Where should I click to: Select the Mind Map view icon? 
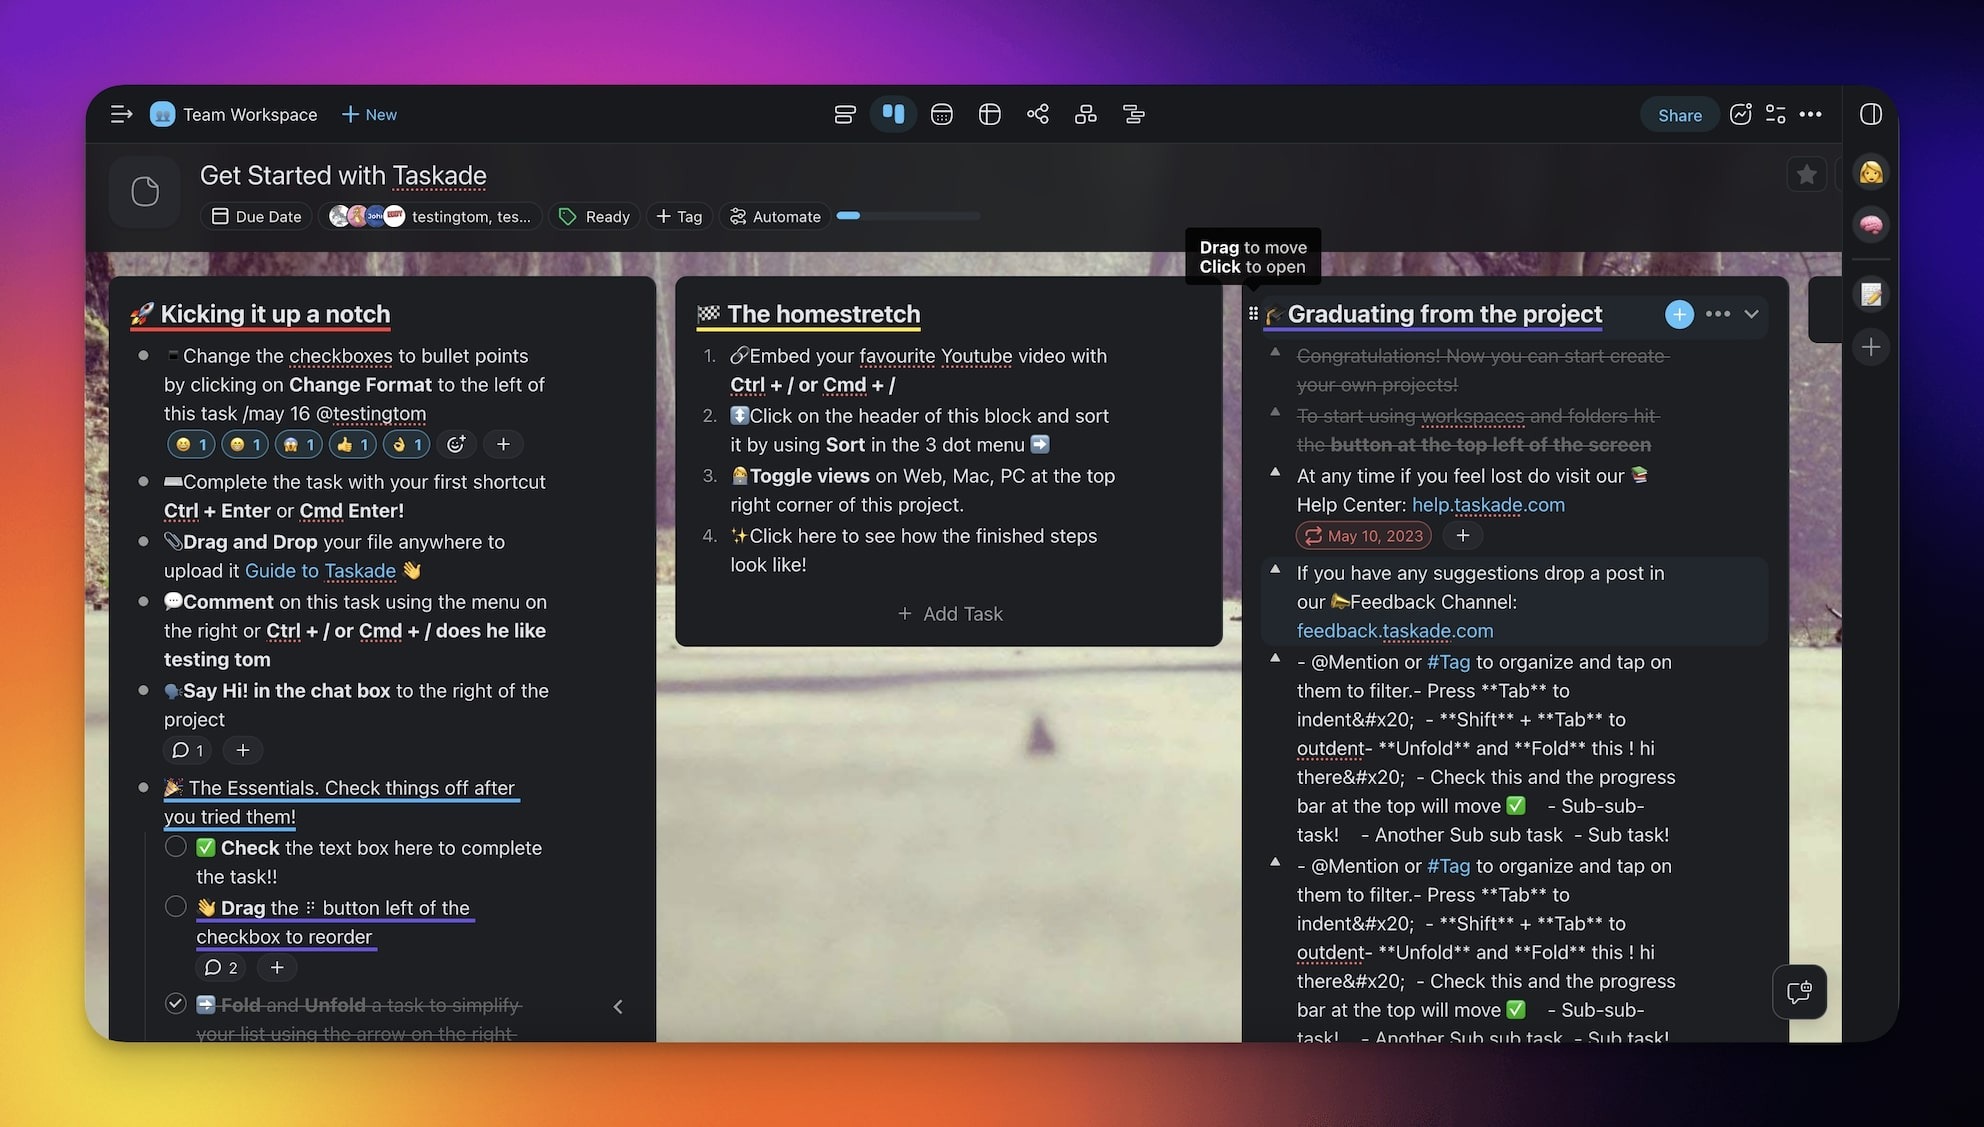[x=1037, y=115]
